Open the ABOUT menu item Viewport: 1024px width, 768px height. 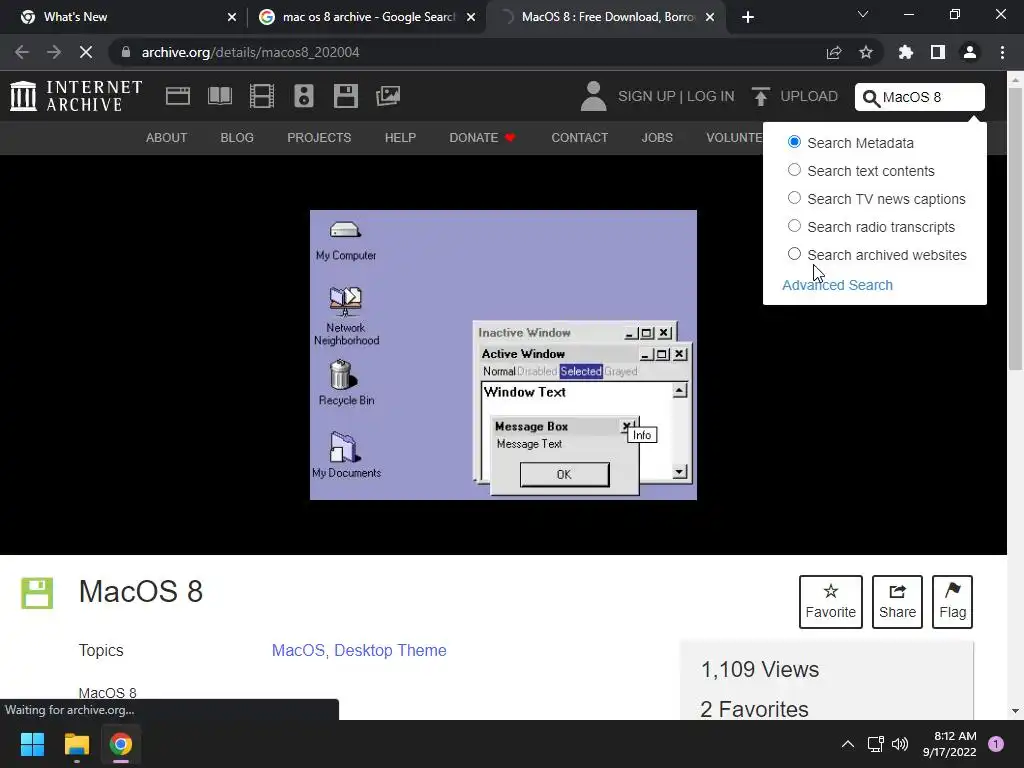[167, 138]
